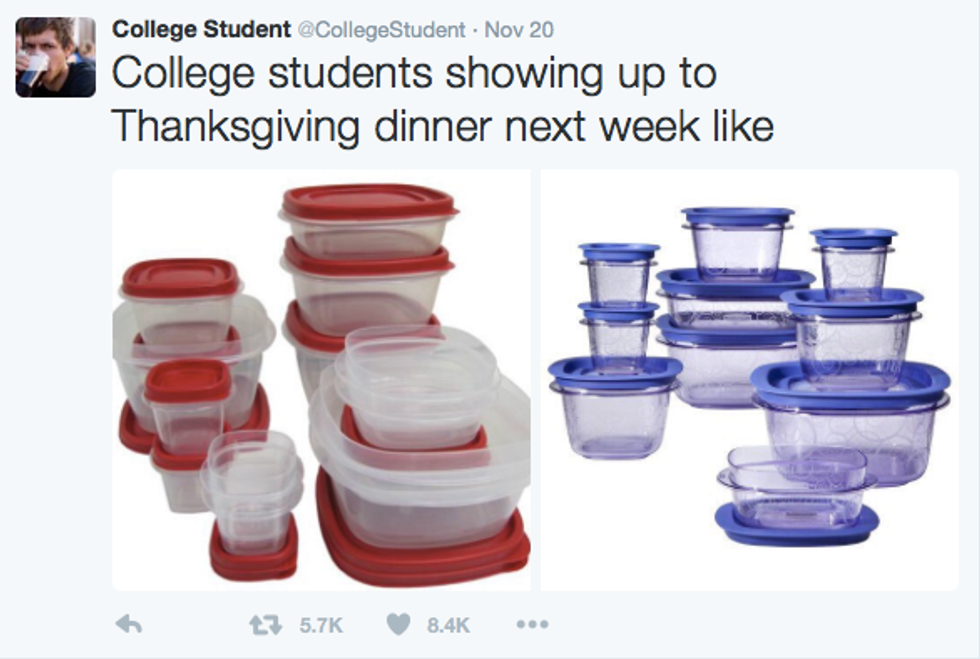Click the reply arrow icon

(x=129, y=625)
